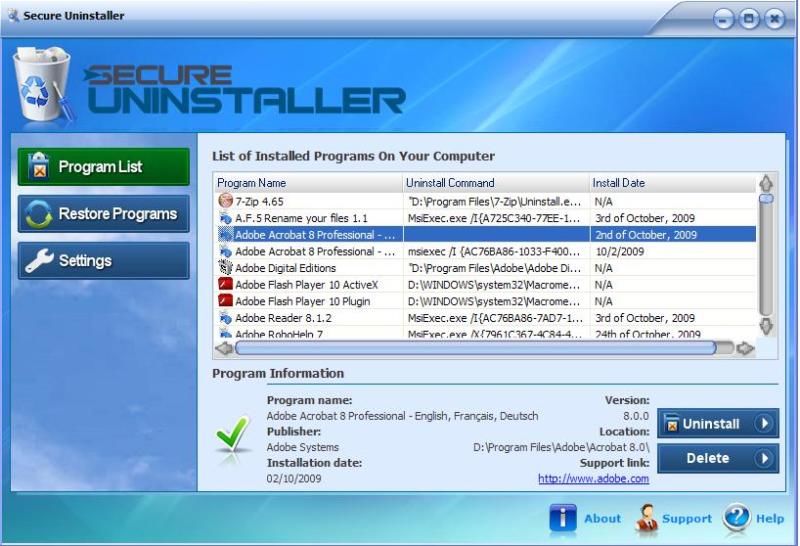The width and height of the screenshot is (800, 546).
Task: Select the Adobe RoboHelp 7 row
Action: pos(485,334)
